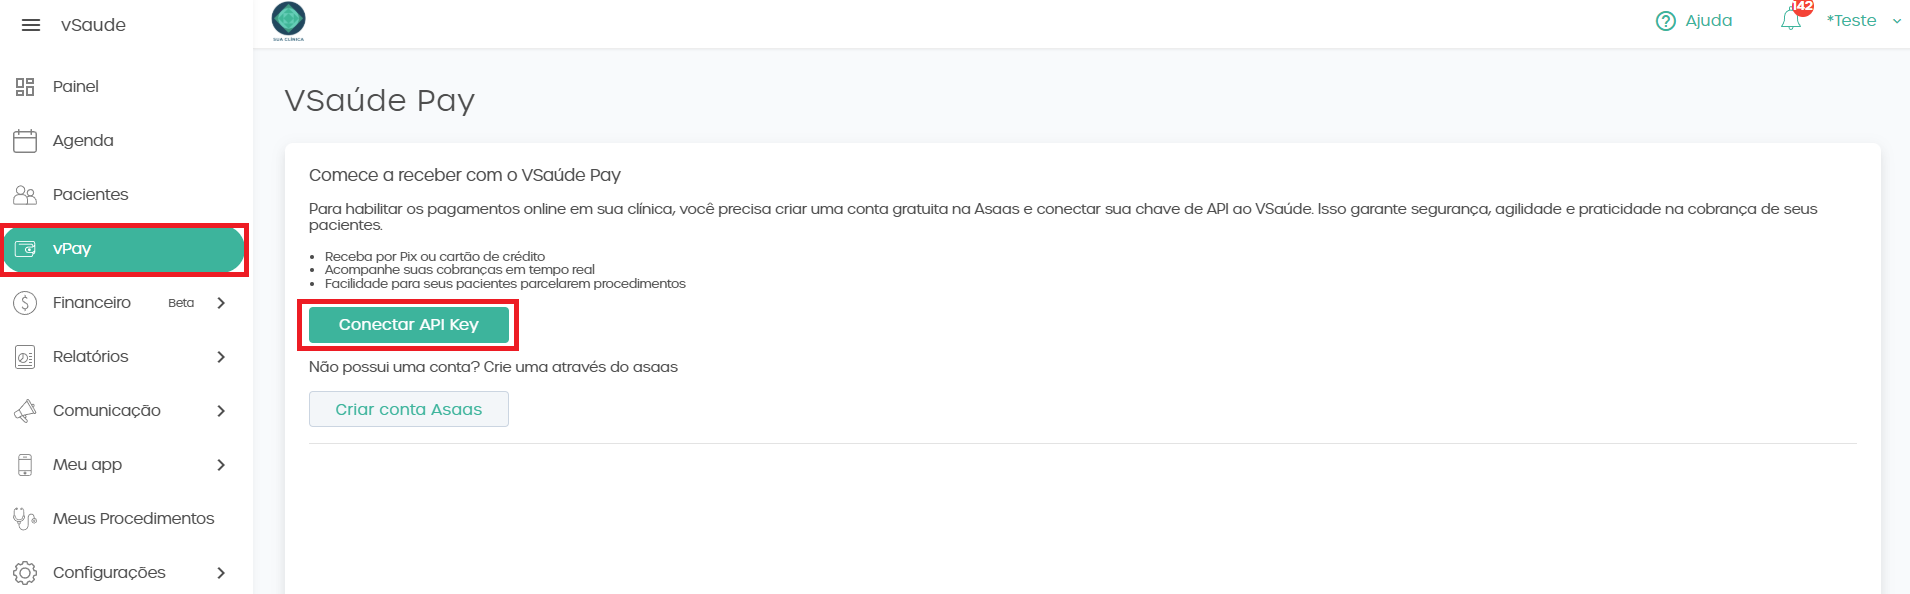The height and width of the screenshot is (594, 1910).
Task: Open Relatórios menu item label
Action: 91,357
